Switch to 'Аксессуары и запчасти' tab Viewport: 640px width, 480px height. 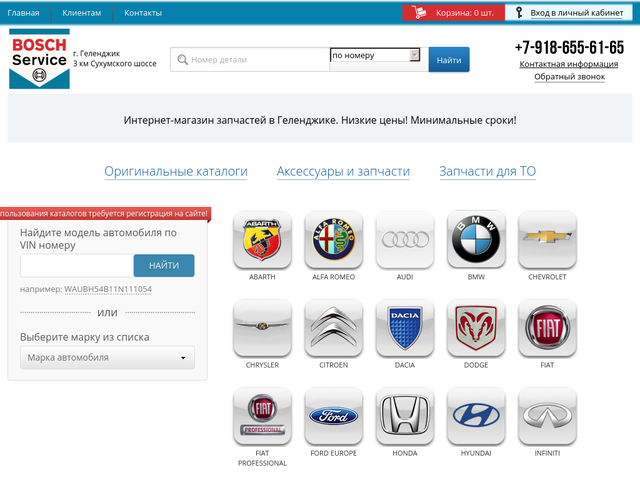tap(343, 171)
